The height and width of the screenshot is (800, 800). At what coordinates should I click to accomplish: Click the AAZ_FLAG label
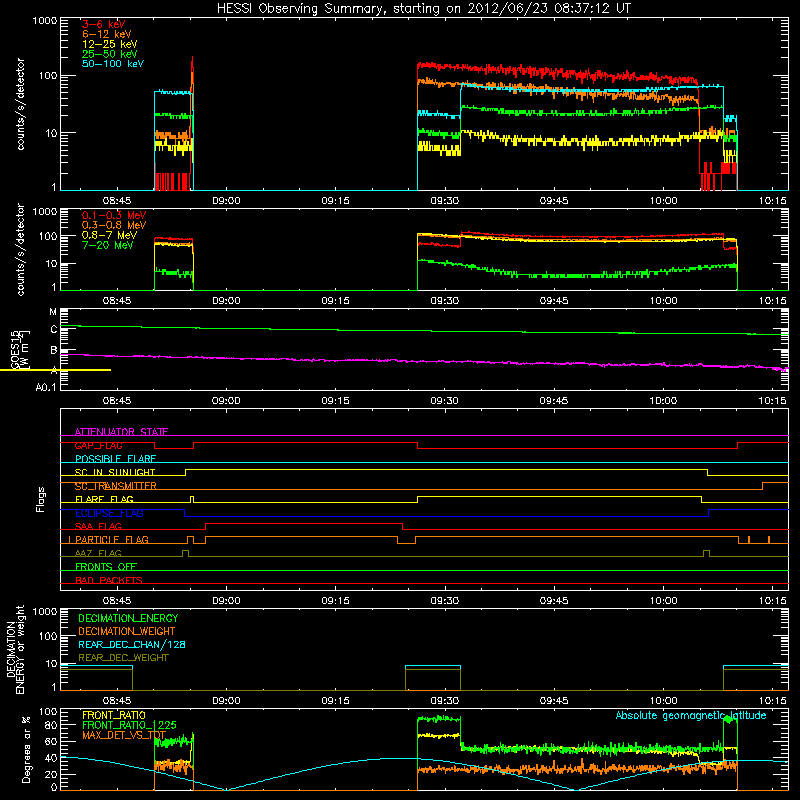[98, 553]
